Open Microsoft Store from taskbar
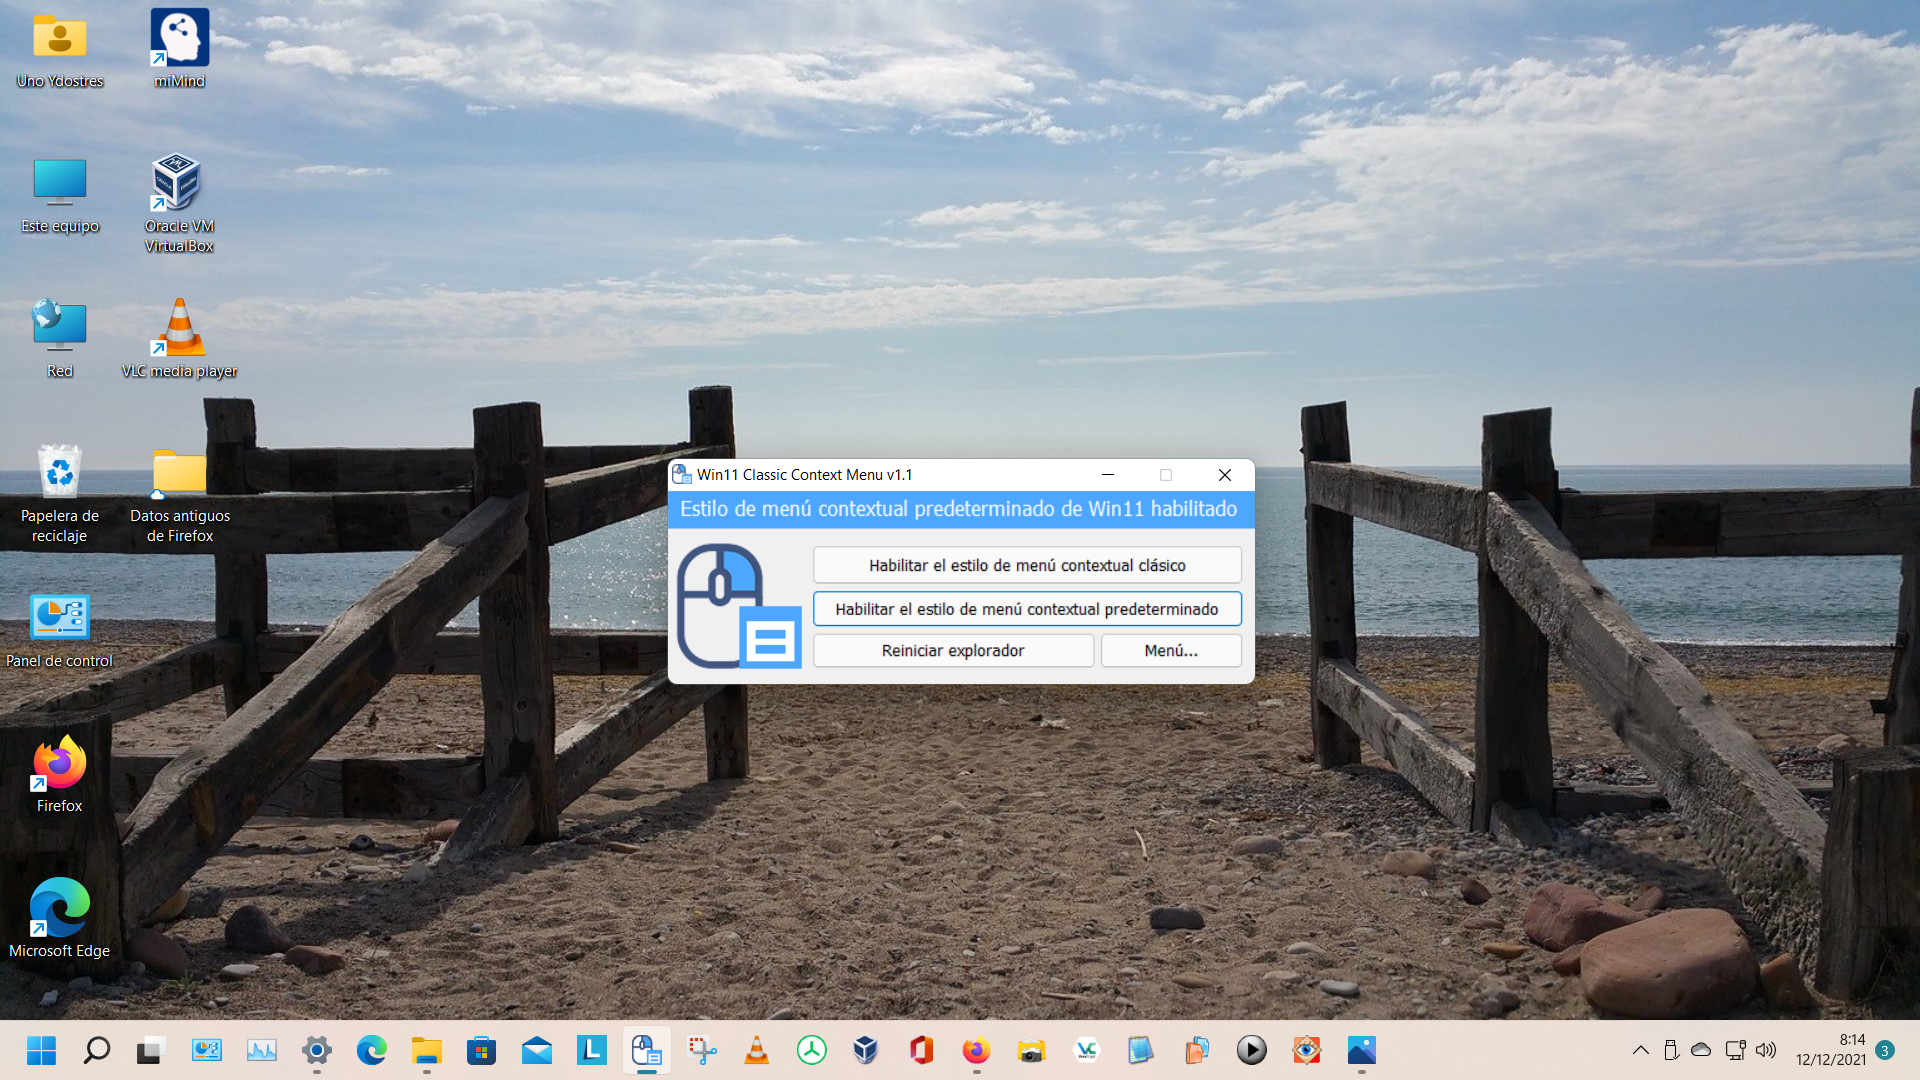 [481, 1050]
